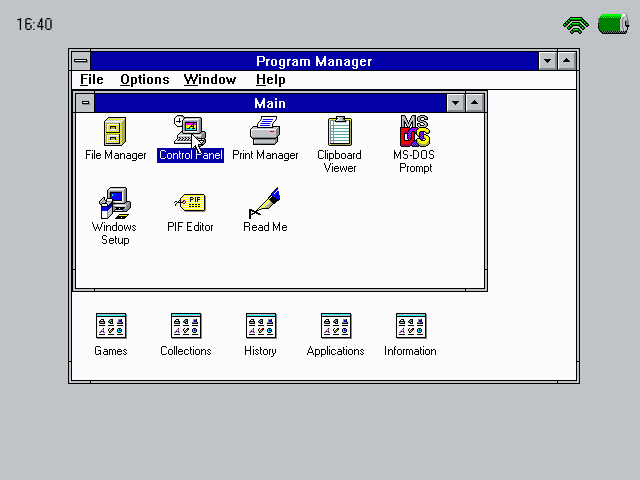This screenshot has width=640, height=480.
Task: Select the History program group icon
Action: pyautogui.click(x=261, y=326)
